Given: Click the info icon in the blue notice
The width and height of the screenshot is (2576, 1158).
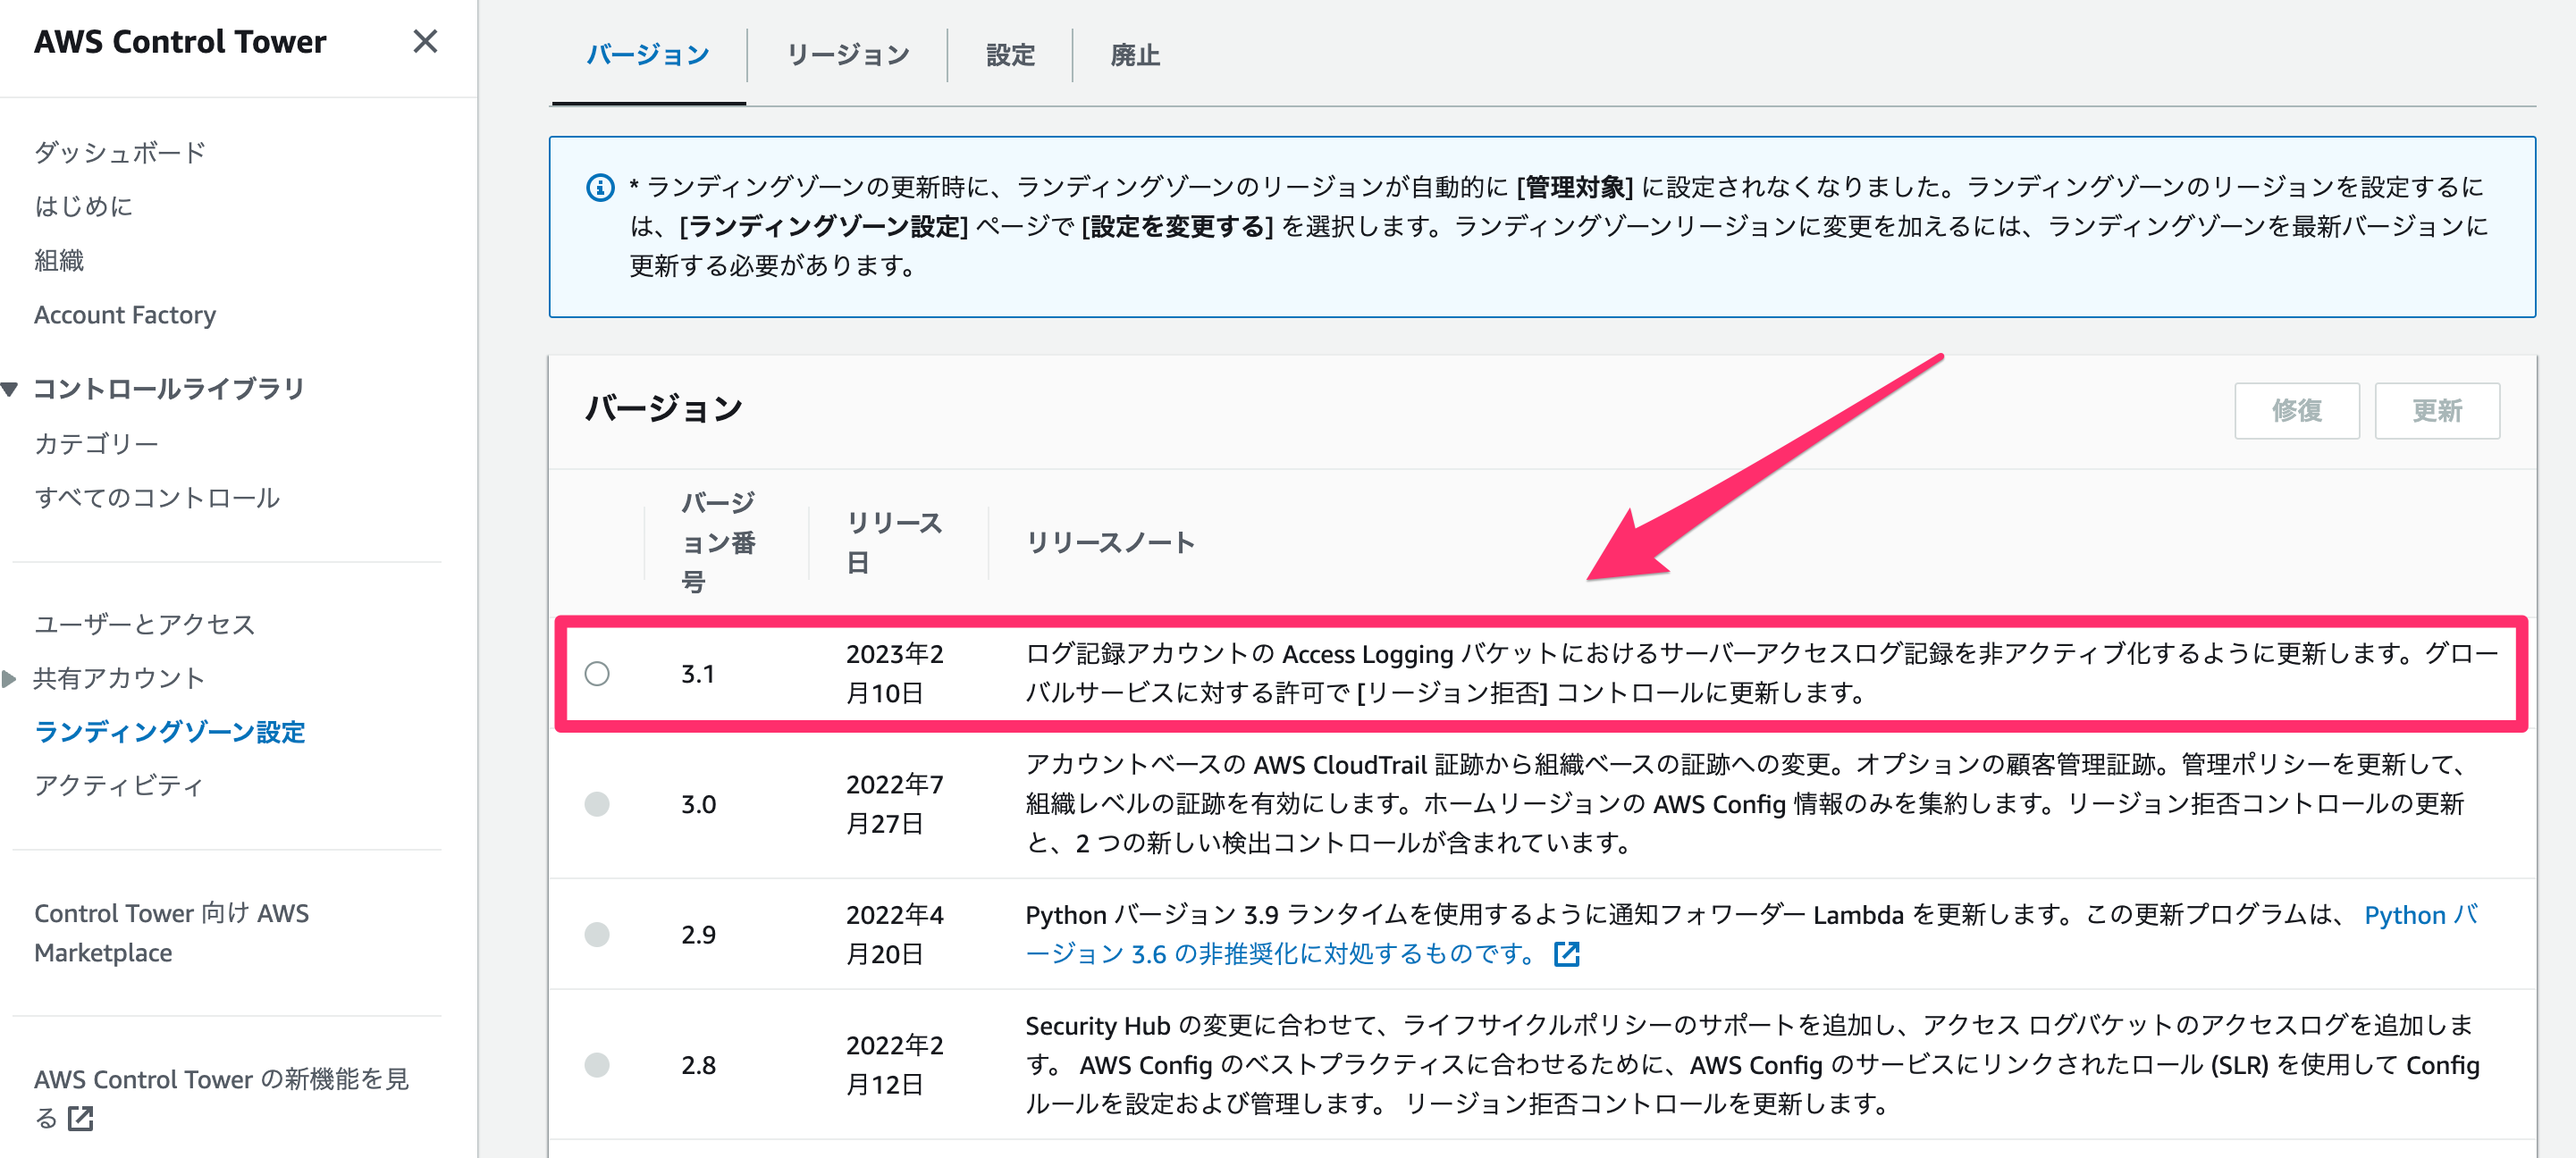Looking at the screenshot, I should [x=600, y=187].
